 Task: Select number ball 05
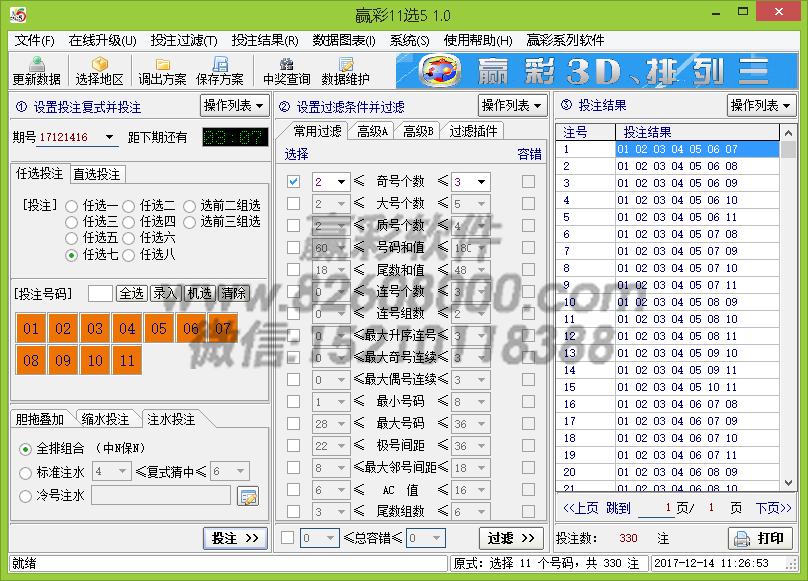pyautogui.click(x=159, y=328)
